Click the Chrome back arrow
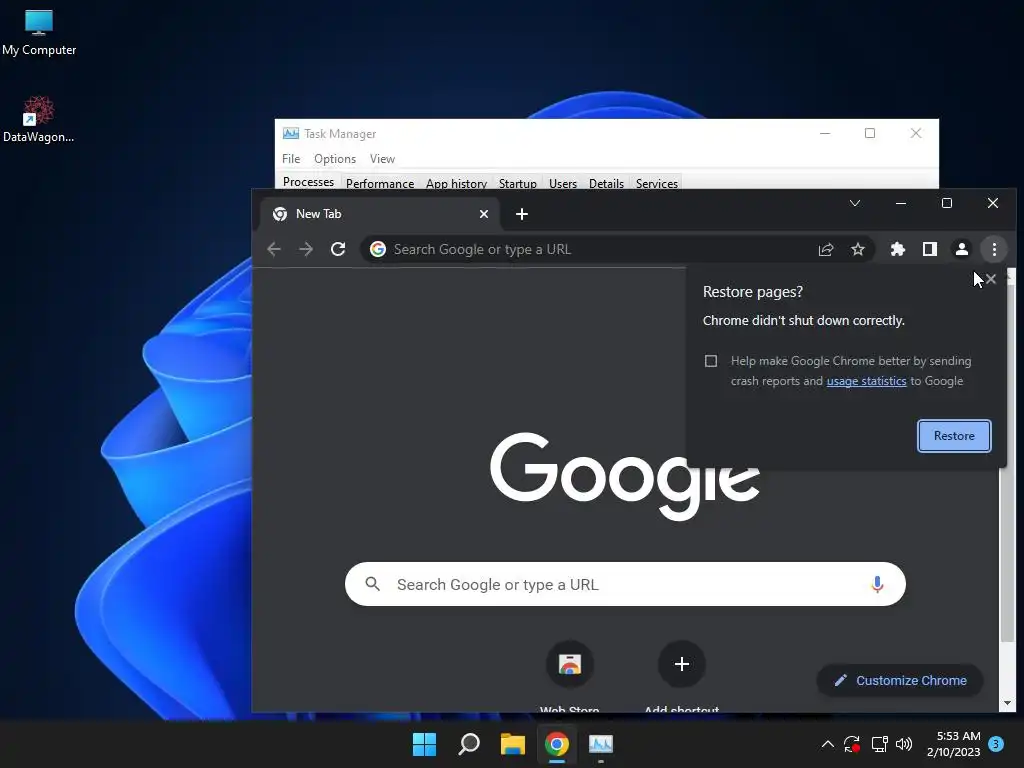1024x768 pixels. 274,249
